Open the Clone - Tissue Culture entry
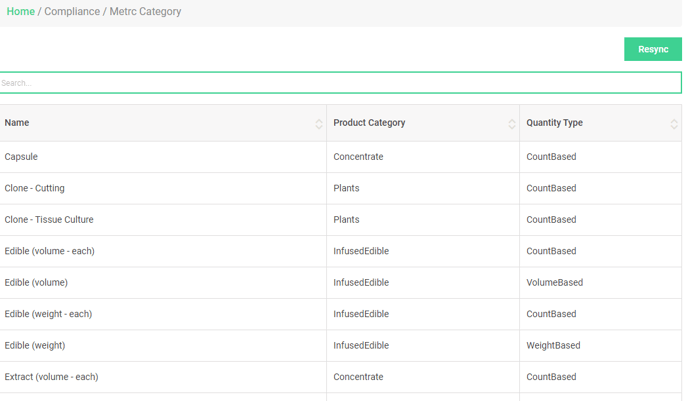The image size is (688, 401). click(340, 220)
